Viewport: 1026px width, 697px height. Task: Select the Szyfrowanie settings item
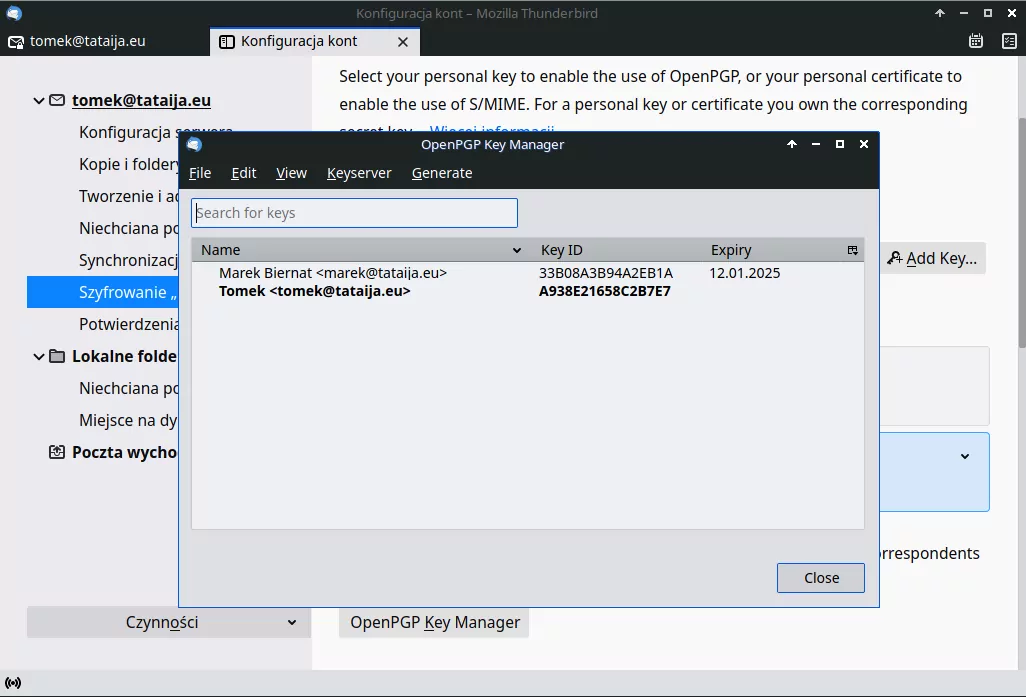(x=103, y=292)
